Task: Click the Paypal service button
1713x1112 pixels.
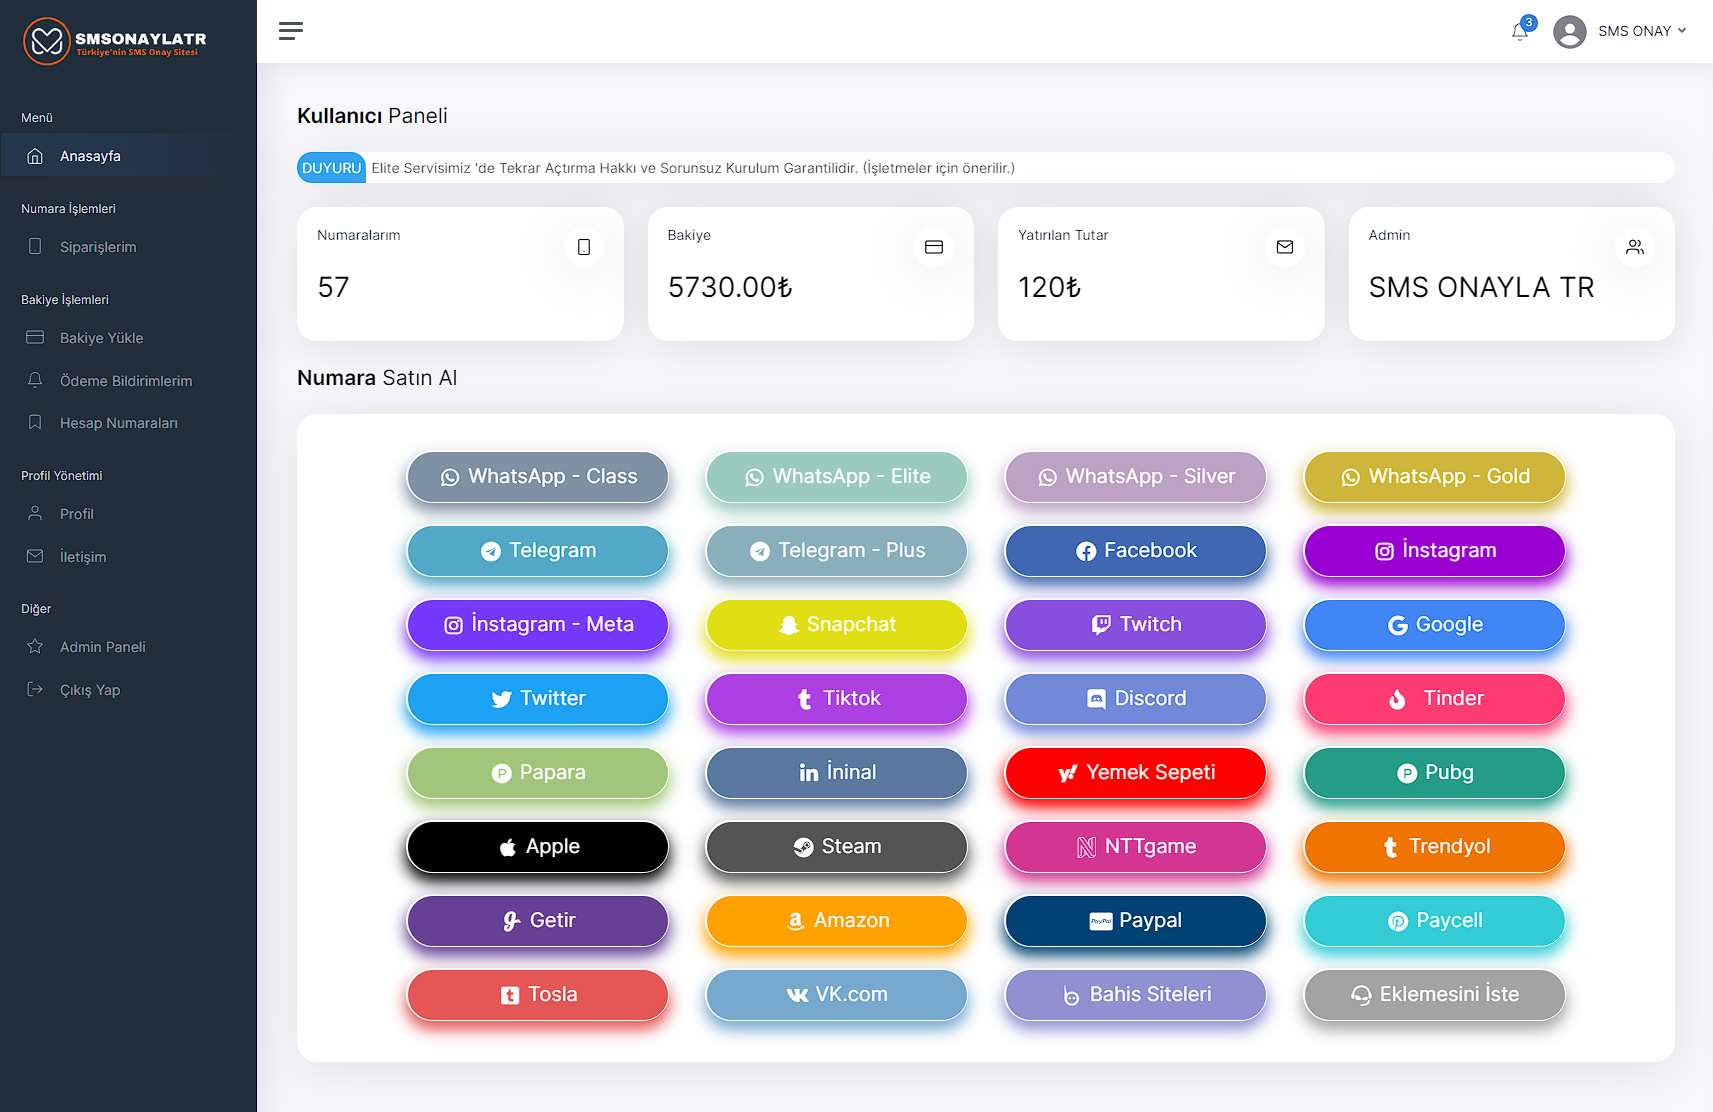Action: [x=1135, y=921]
